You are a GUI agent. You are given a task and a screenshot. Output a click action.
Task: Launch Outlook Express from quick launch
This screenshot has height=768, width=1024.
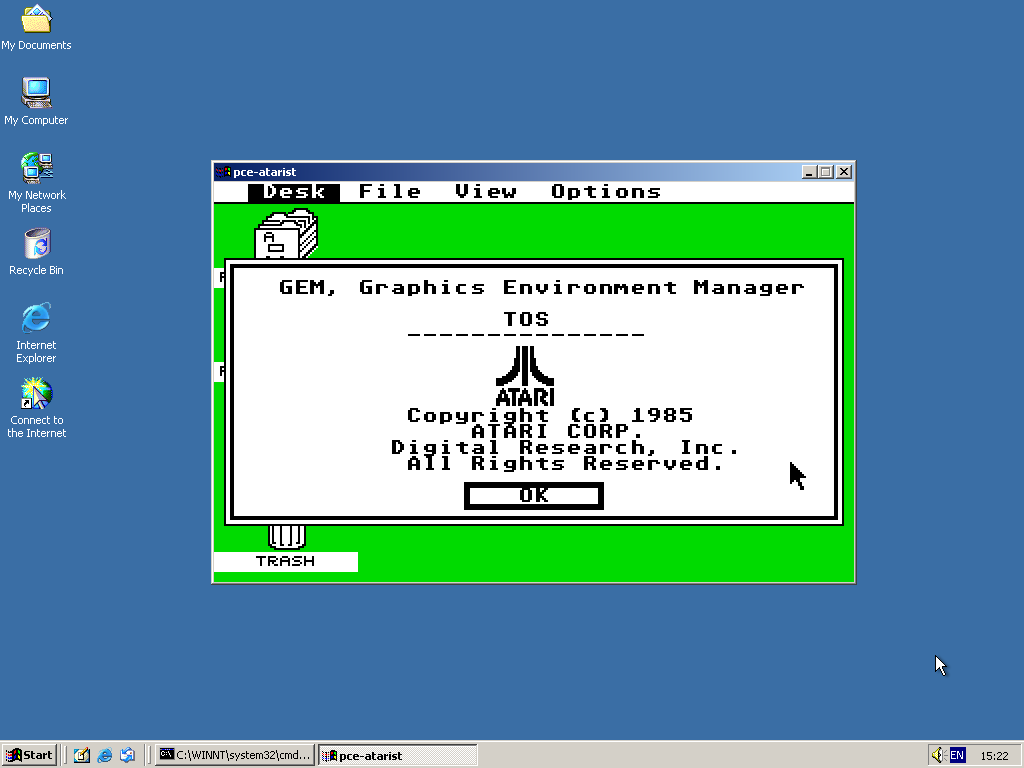127,756
